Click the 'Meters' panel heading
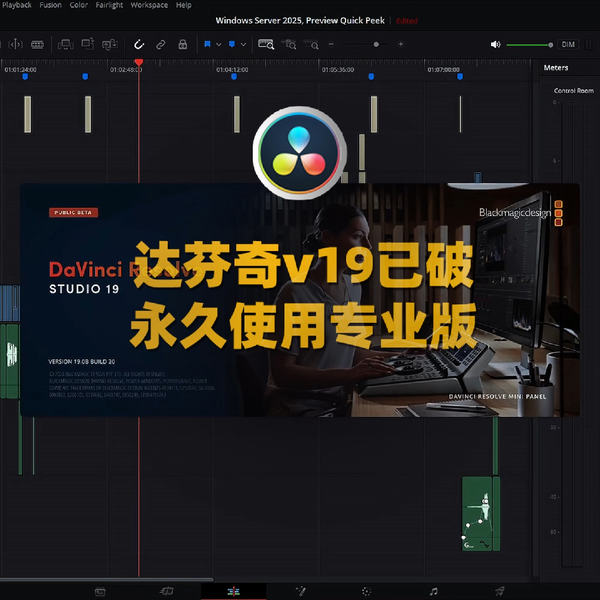The width and height of the screenshot is (600, 600). click(556, 68)
